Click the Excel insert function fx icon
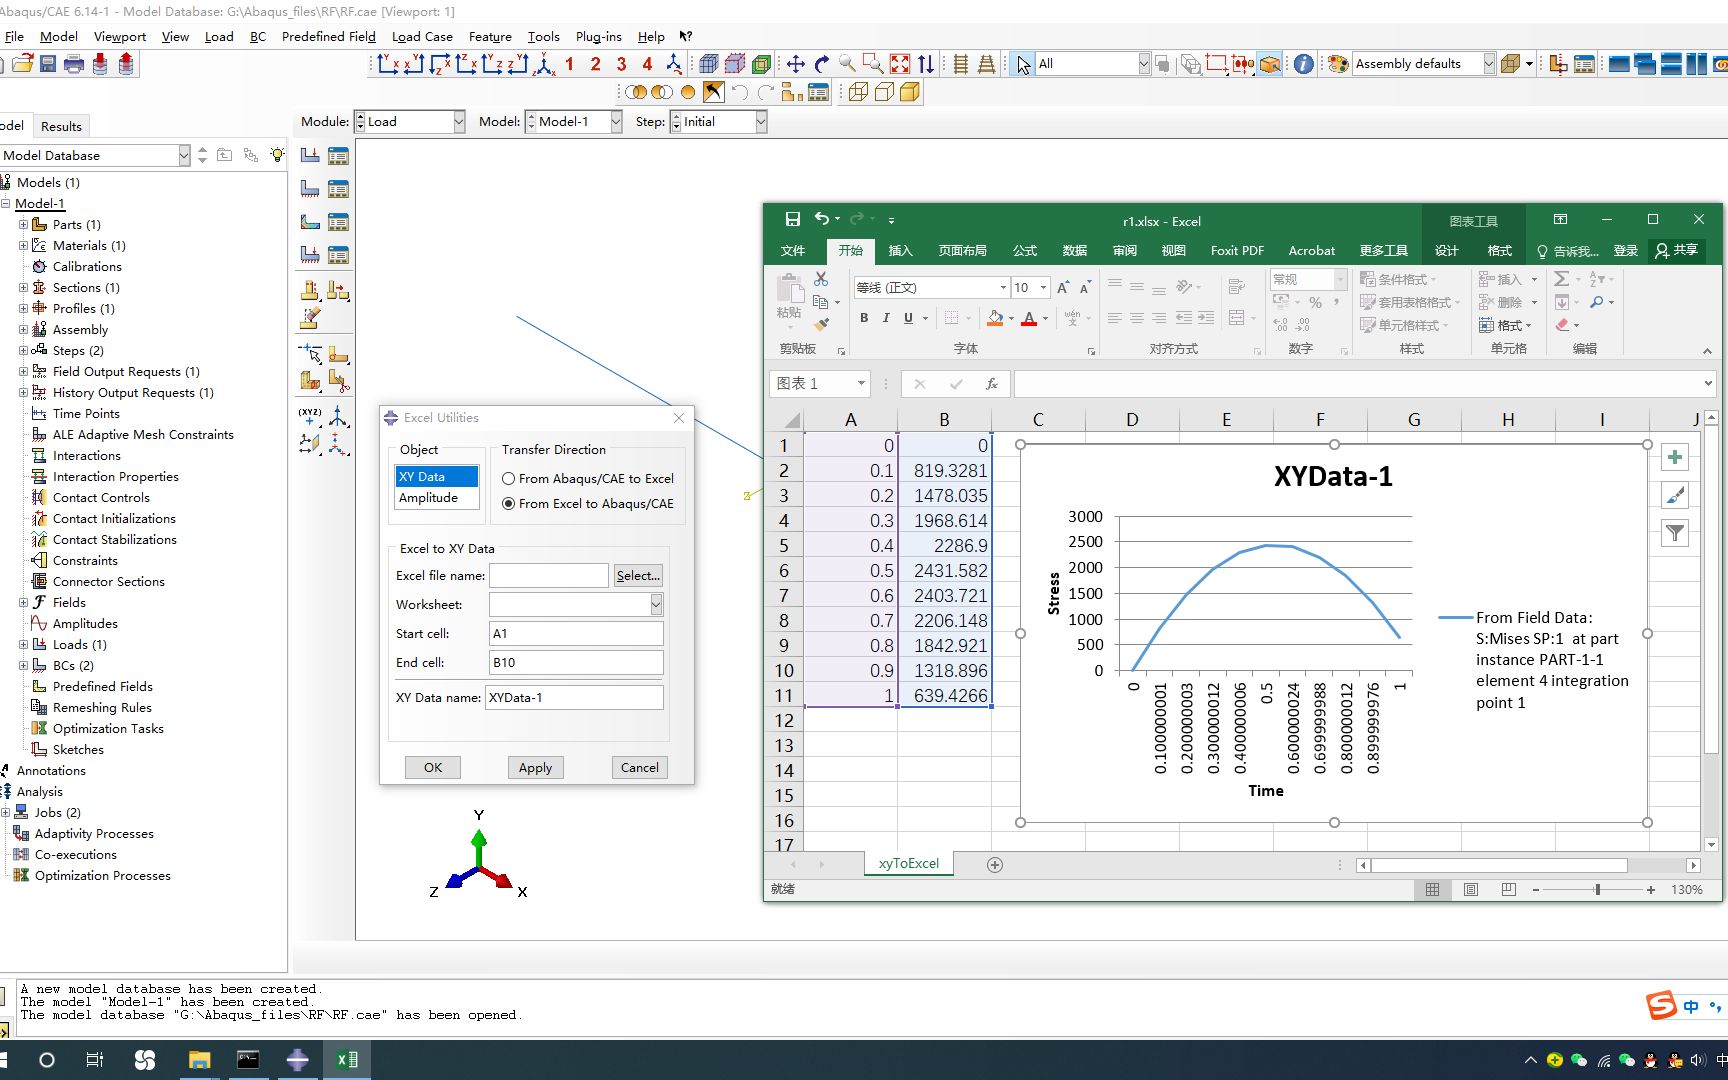The image size is (1728, 1080). (992, 384)
